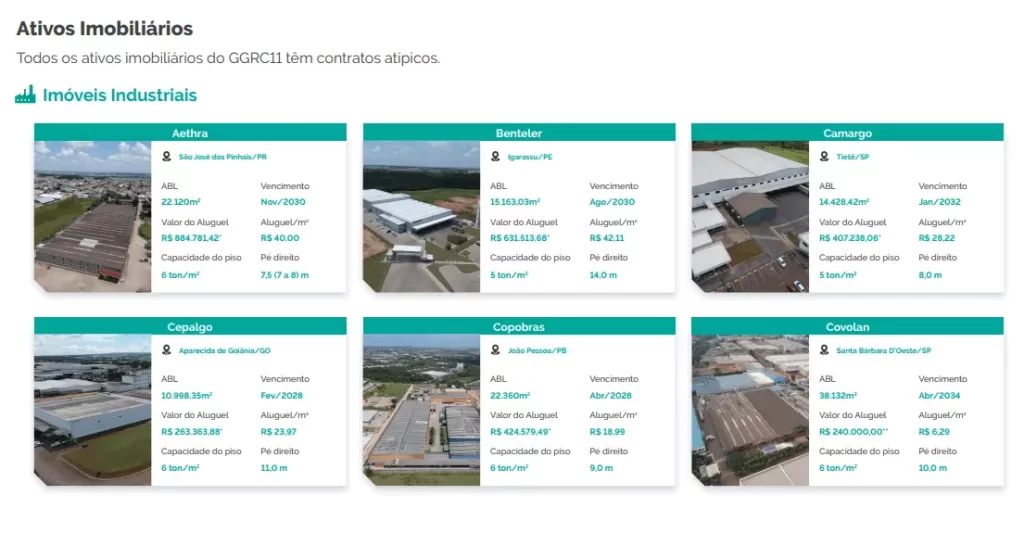Select the 10.998,35m² ABL value in Cepalgo
Viewport: 1024px width, 533px height.
point(187,395)
